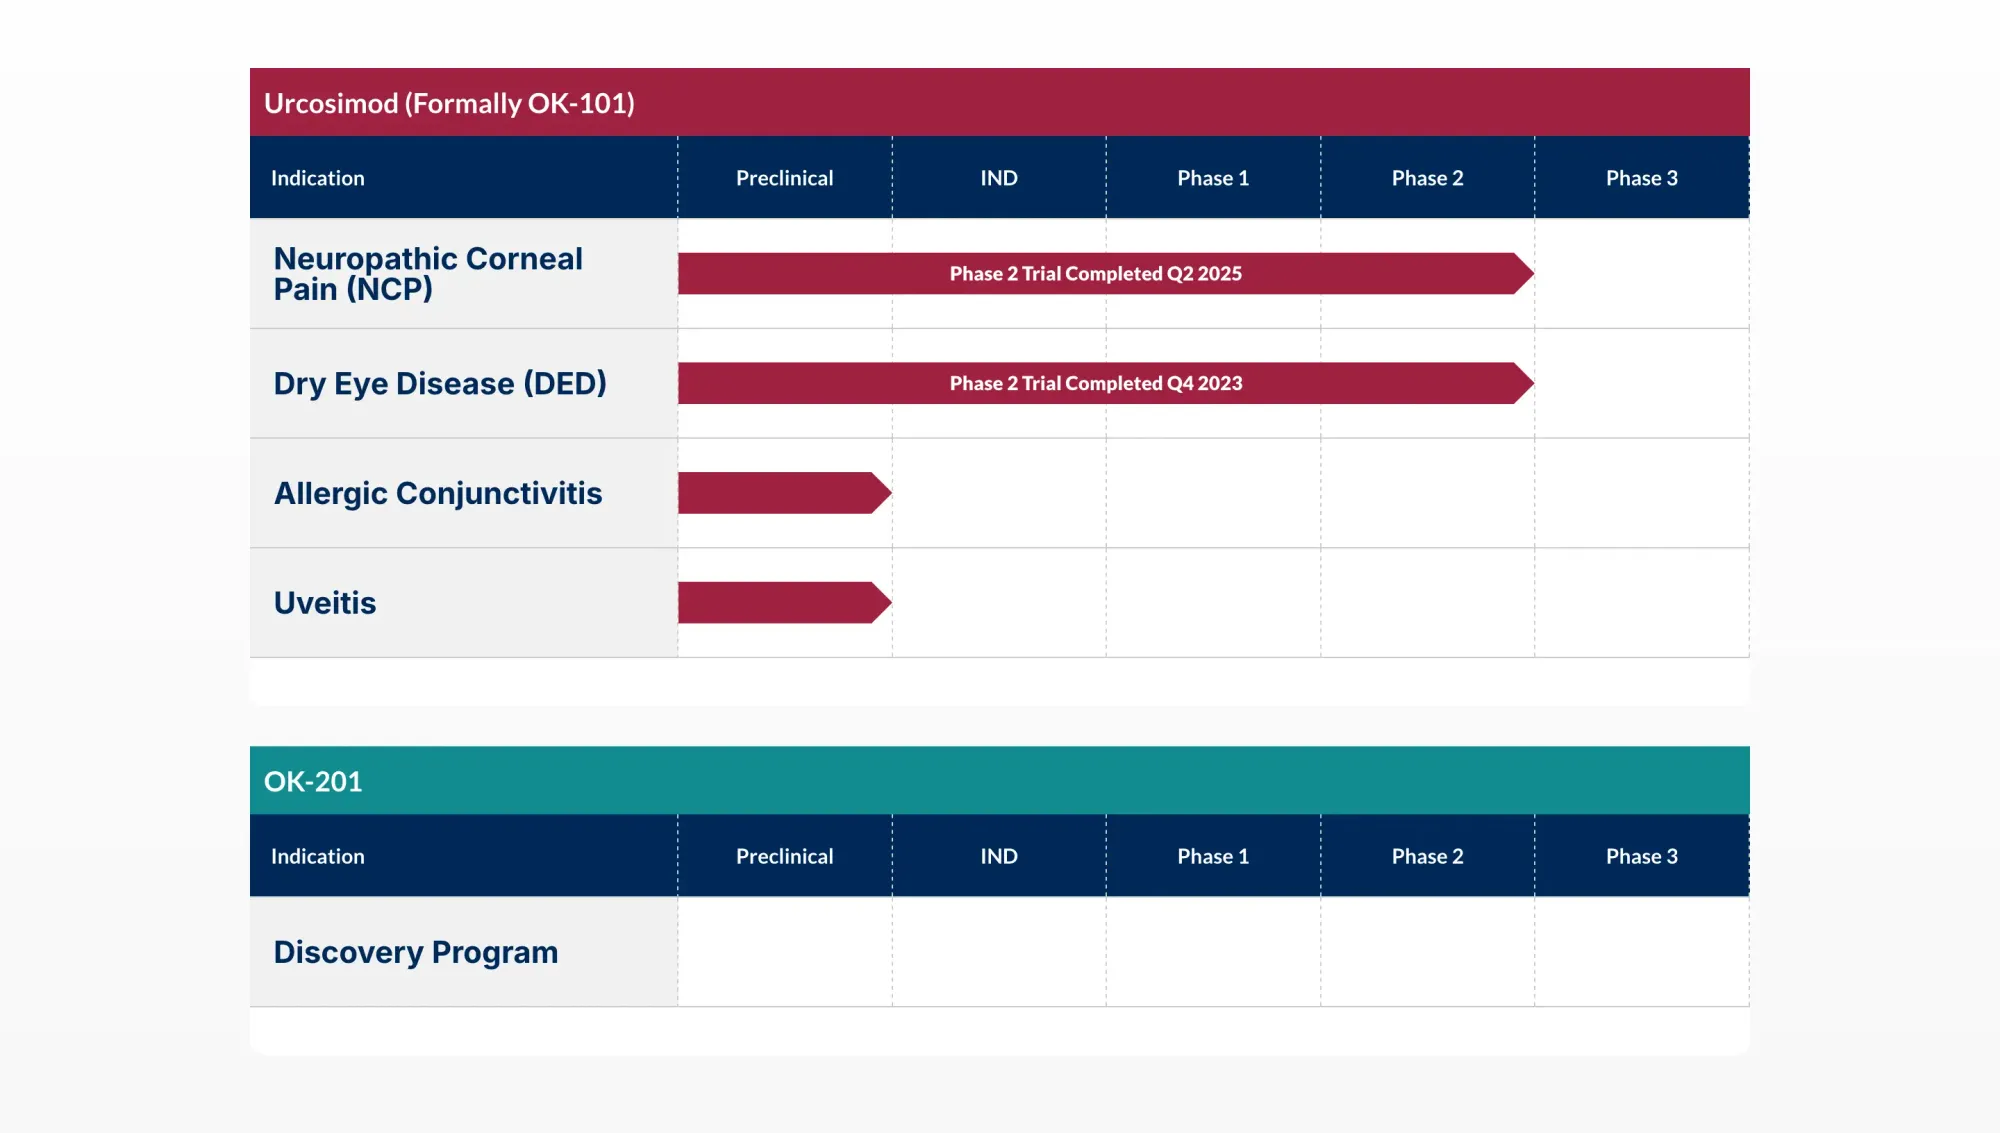2000x1133 pixels.
Task: Click the Allergic Conjunctivitis indication label
Action: pyautogui.click(x=439, y=493)
